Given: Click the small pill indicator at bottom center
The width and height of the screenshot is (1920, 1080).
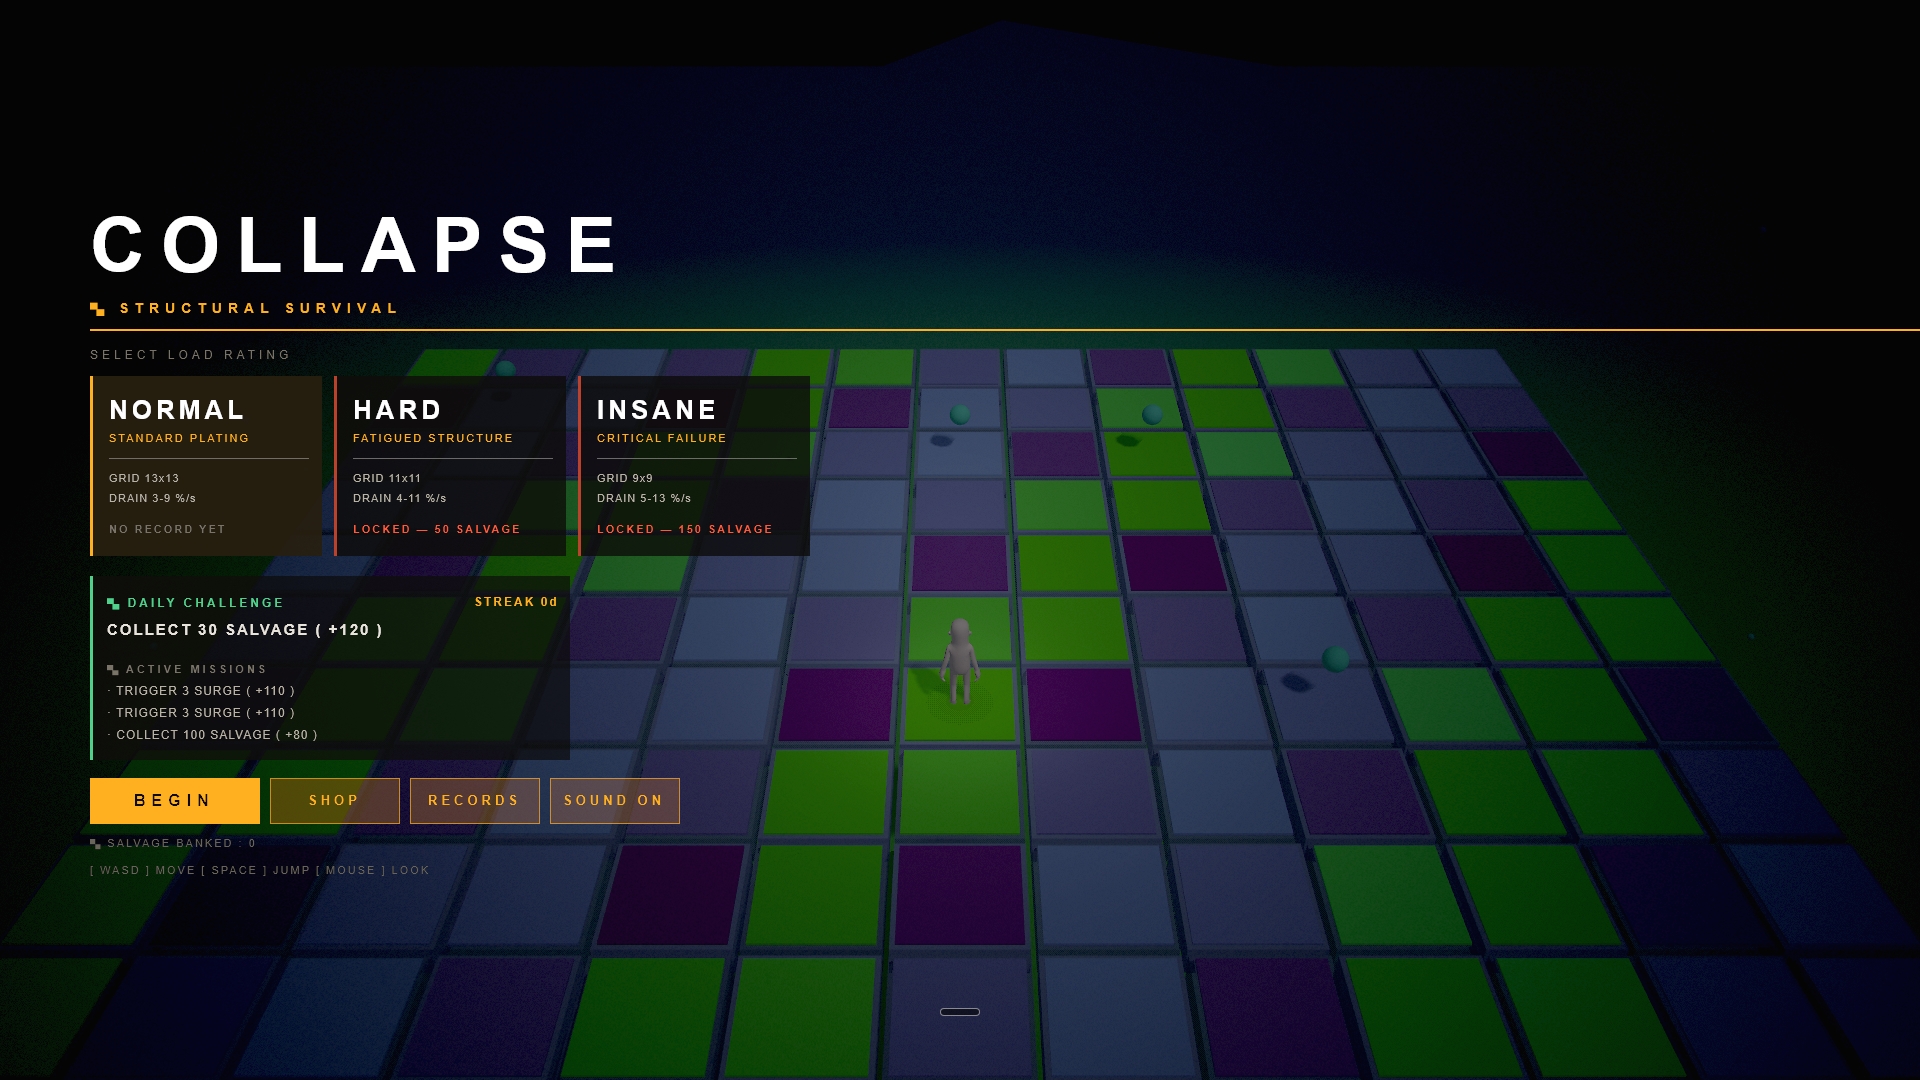Looking at the screenshot, I should point(960,1012).
